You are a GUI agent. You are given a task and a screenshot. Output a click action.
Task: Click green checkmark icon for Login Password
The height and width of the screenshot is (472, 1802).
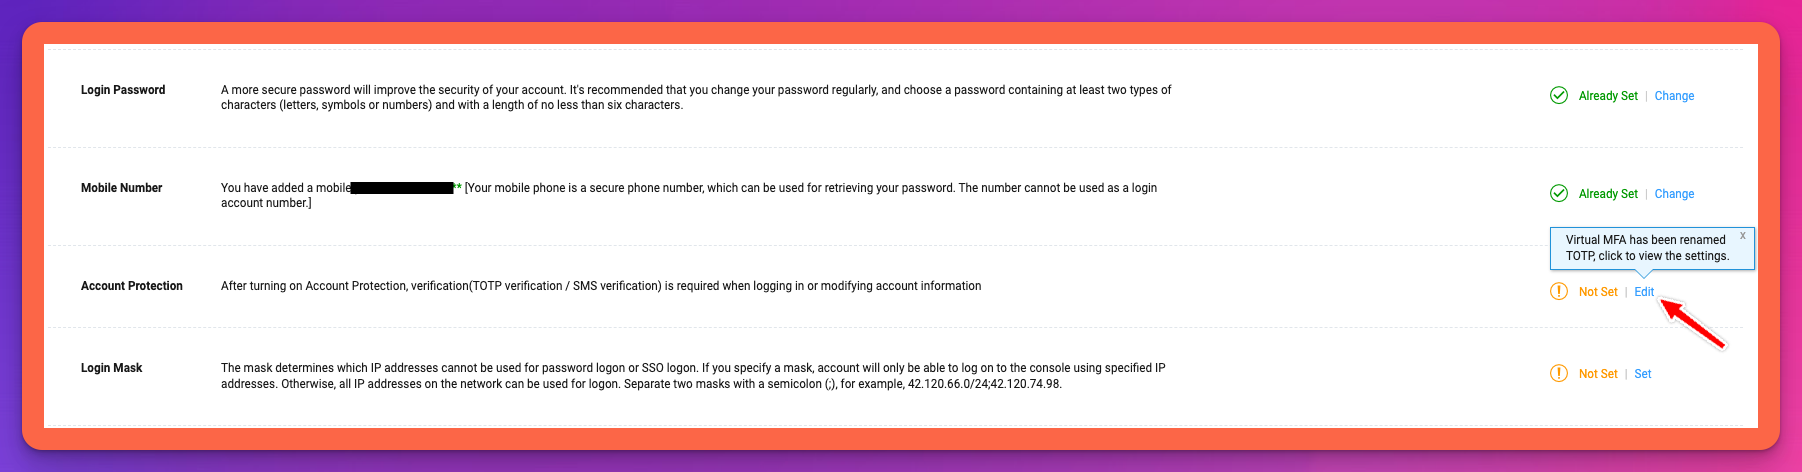click(1558, 96)
